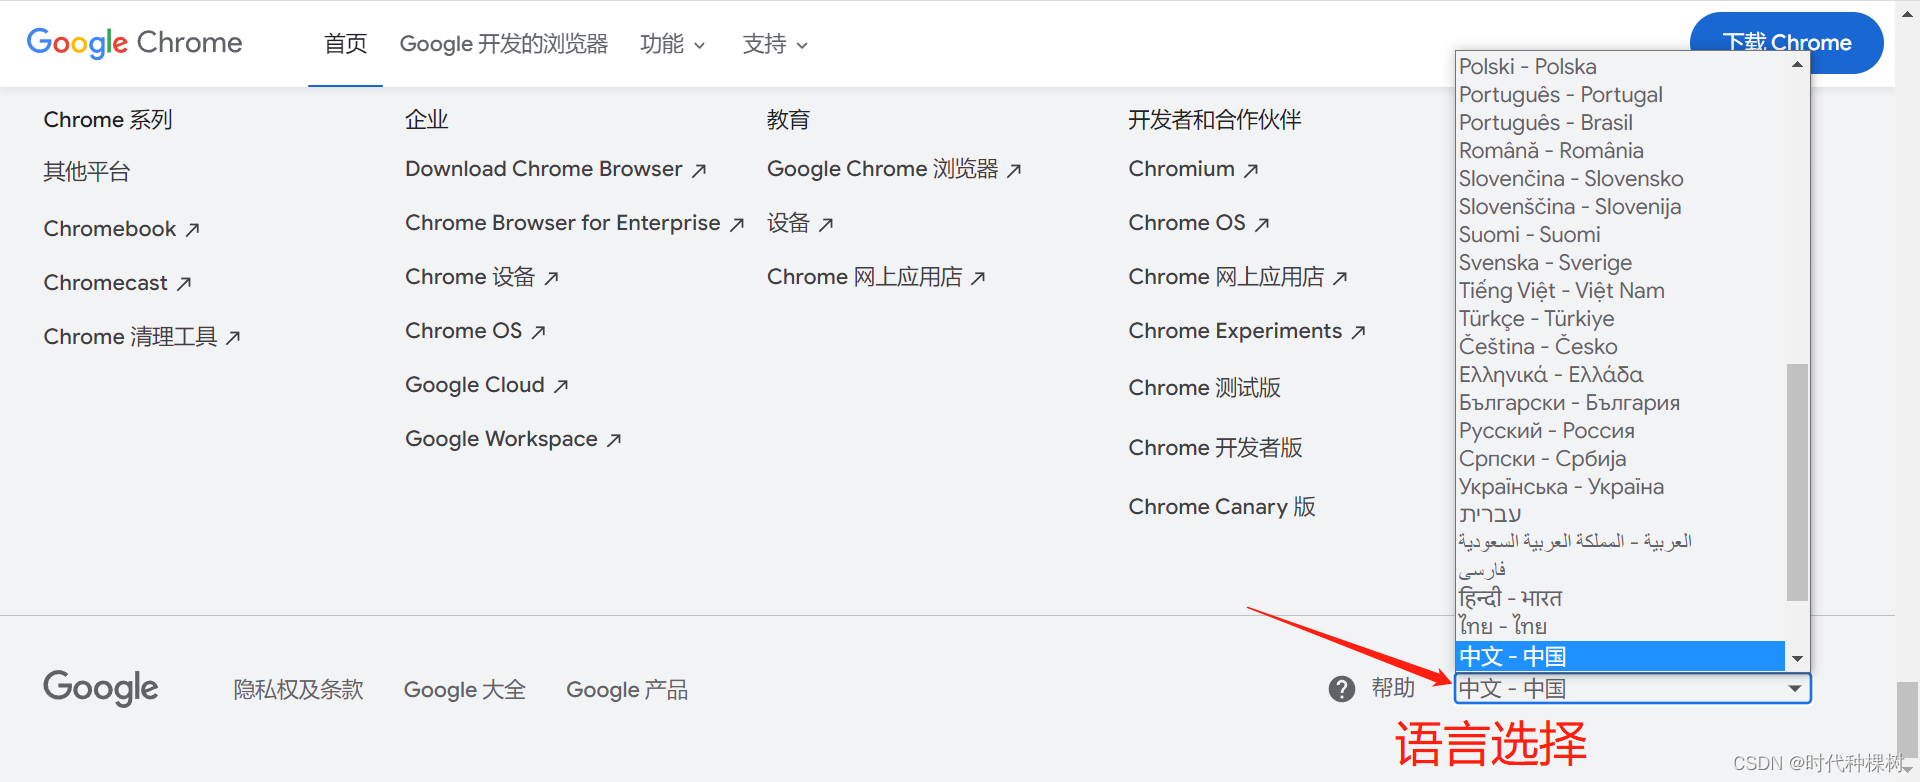Open the Chrome 测试版 link

tap(1204, 388)
